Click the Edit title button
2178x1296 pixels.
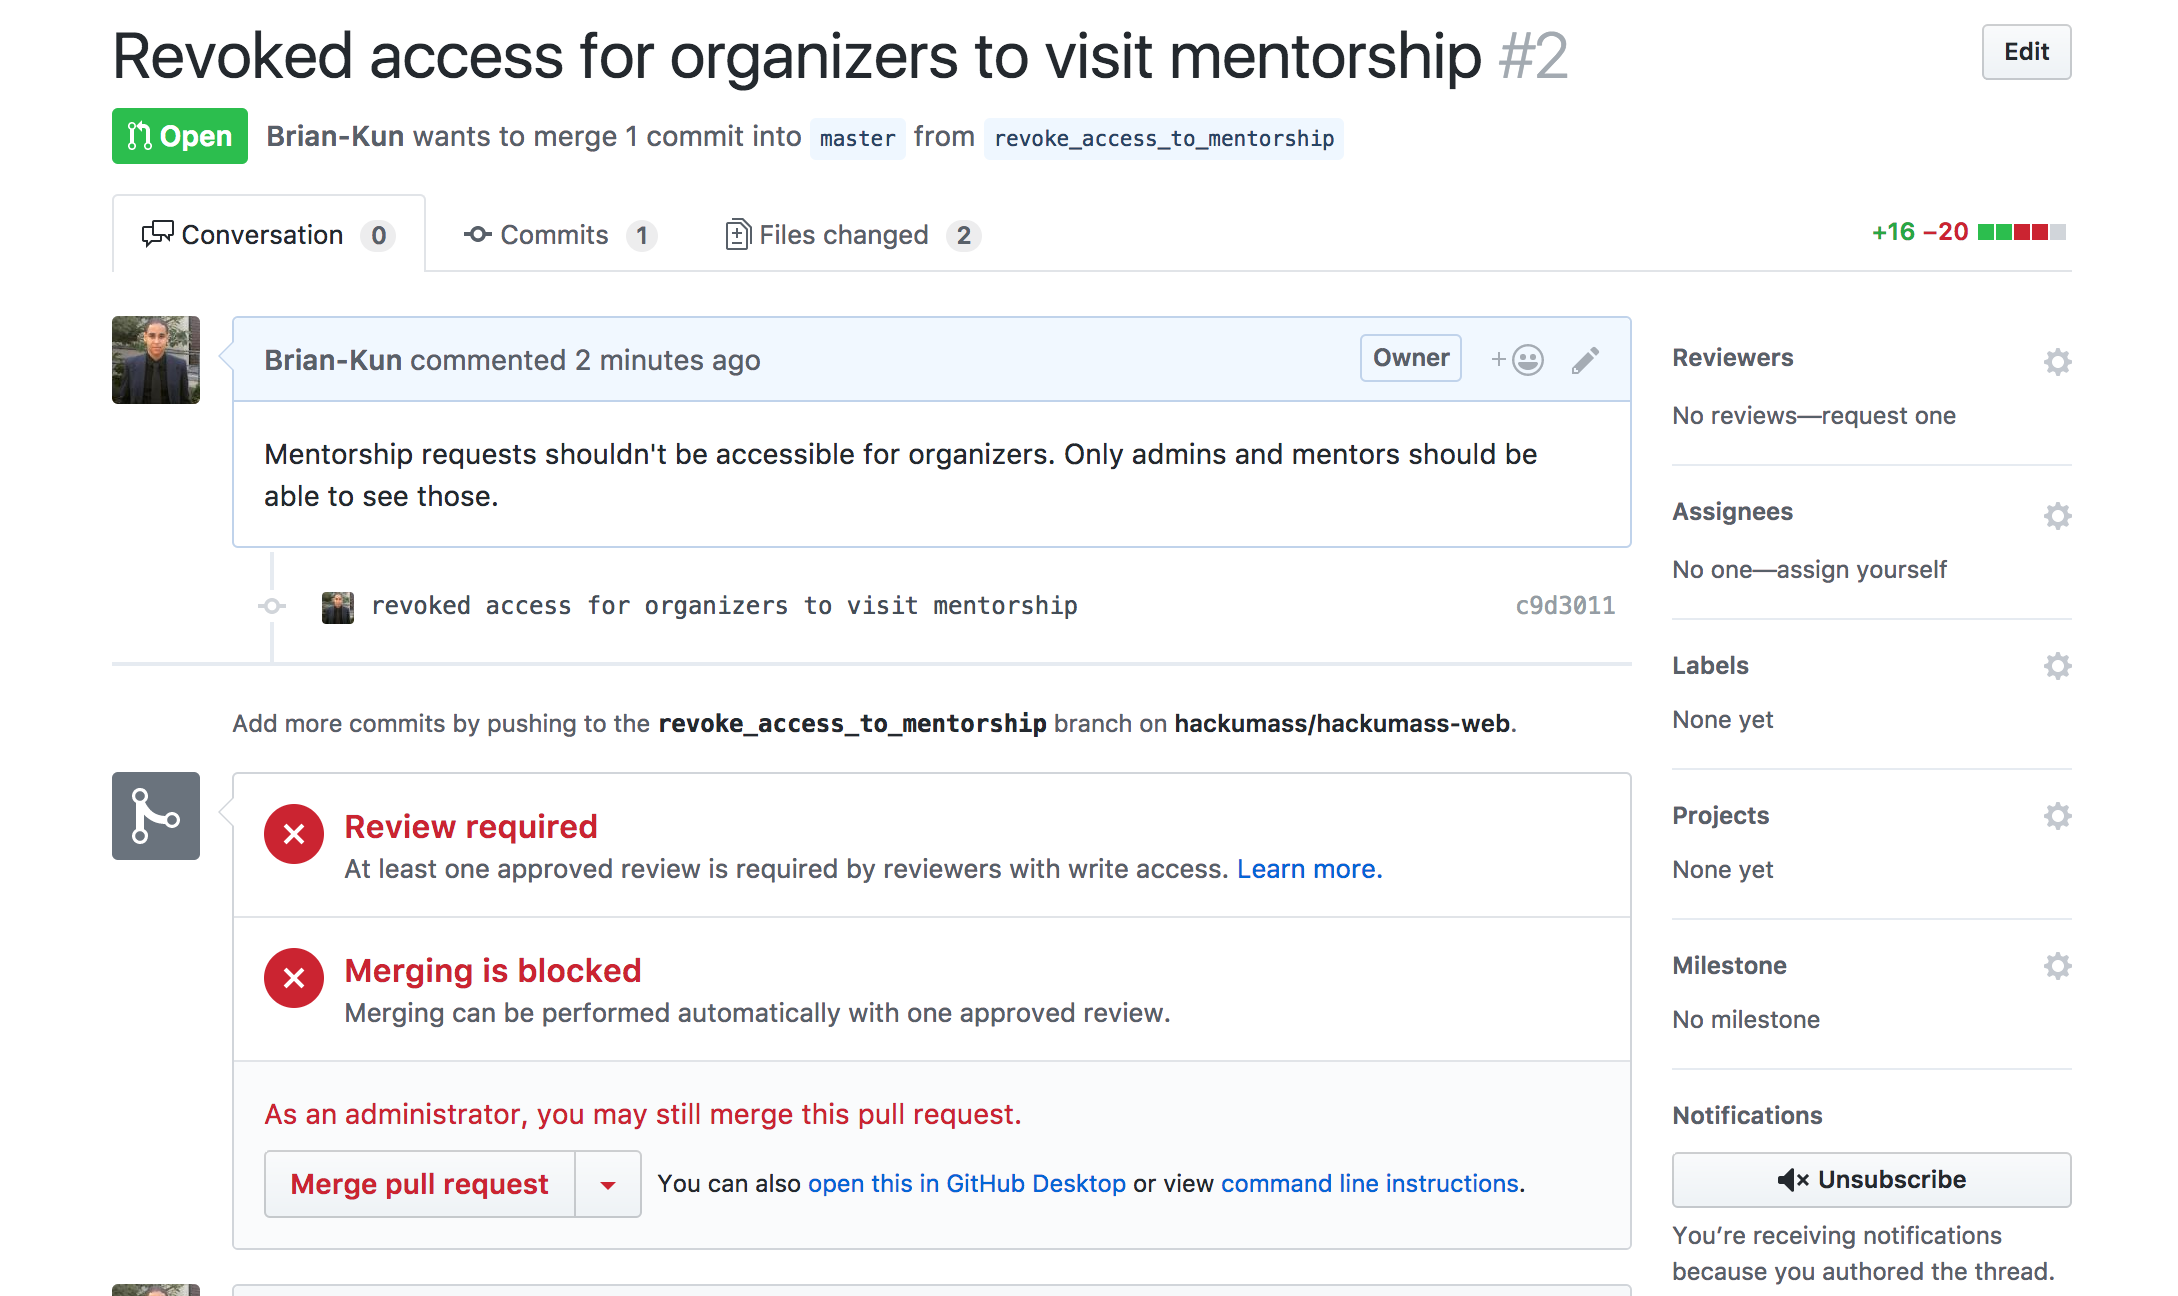click(2026, 52)
